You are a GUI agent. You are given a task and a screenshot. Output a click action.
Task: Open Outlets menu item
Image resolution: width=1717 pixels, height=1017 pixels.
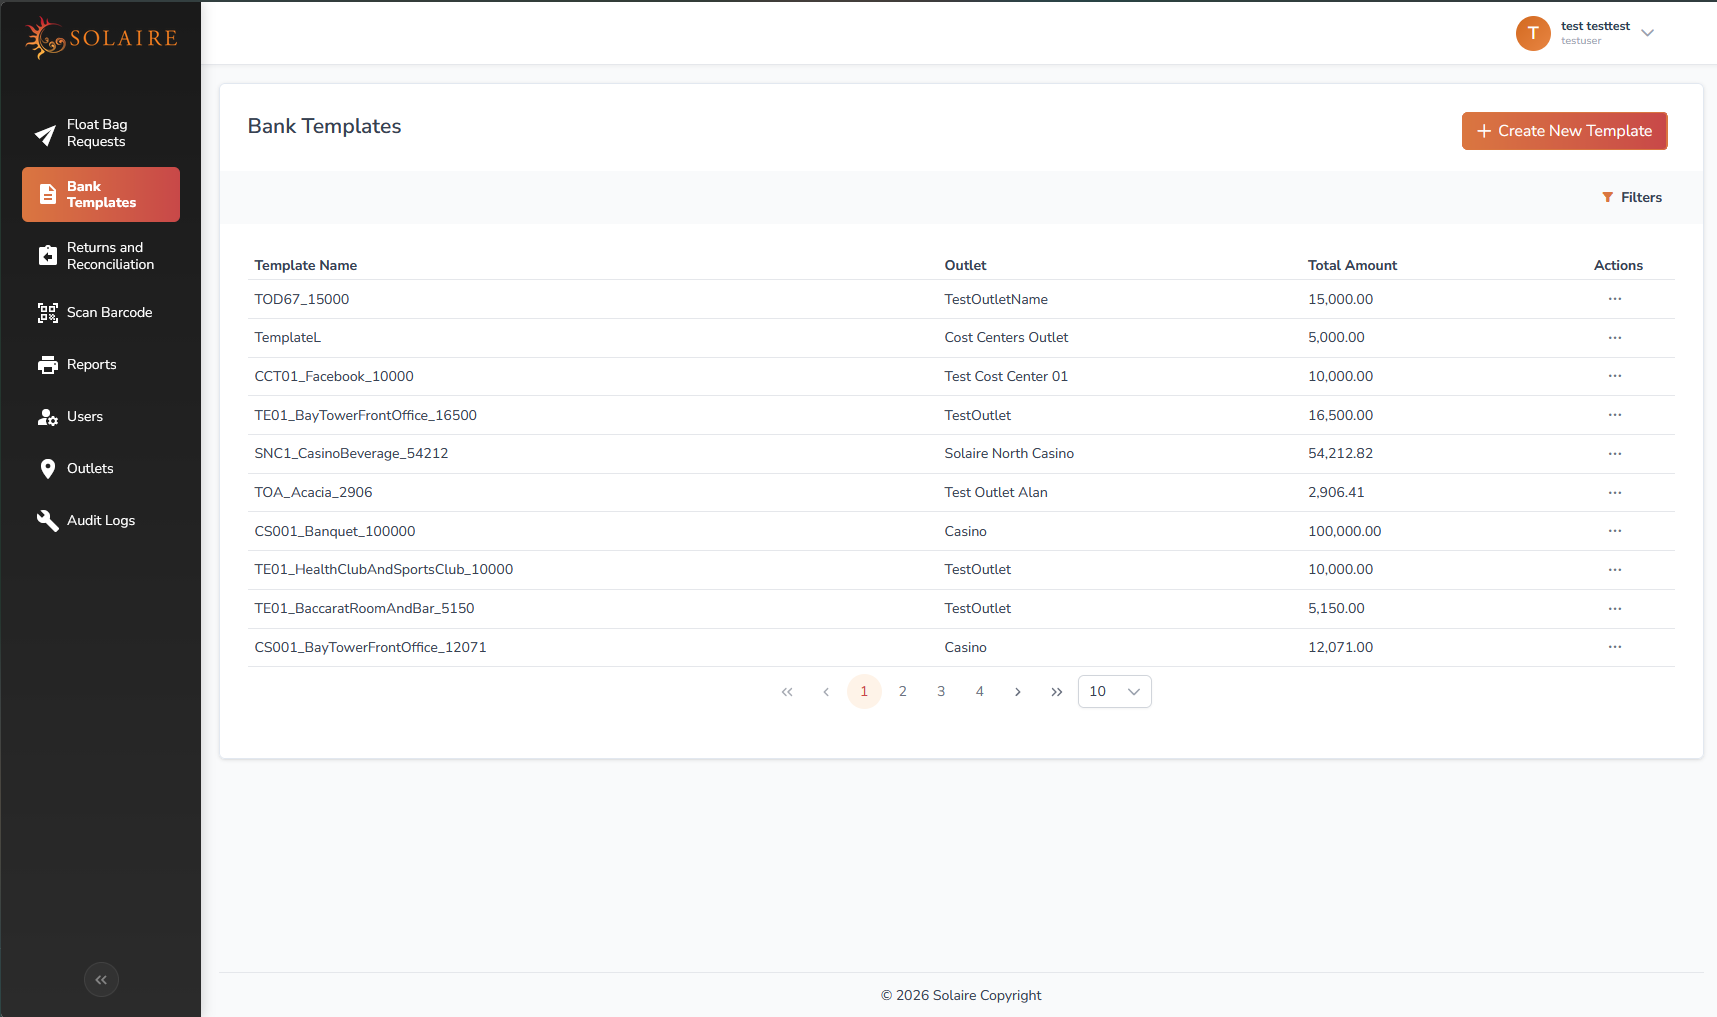coord(101,469)
